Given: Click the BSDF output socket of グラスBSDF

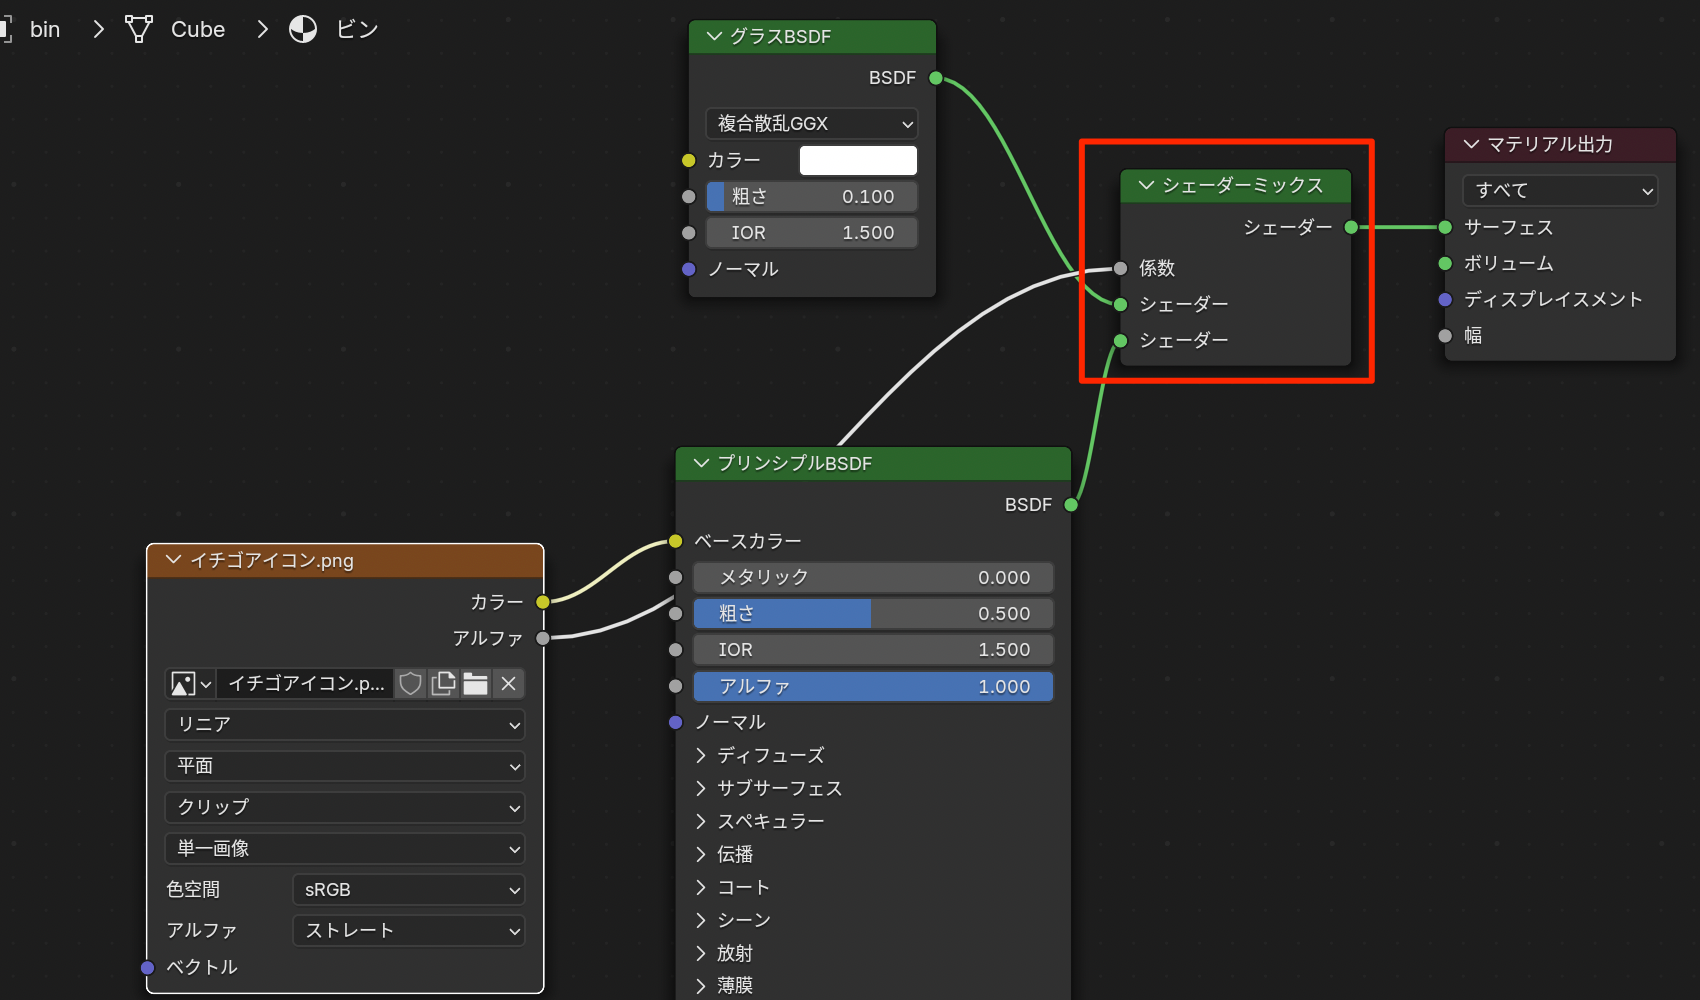Looking at the screenshot, I should click(x=936, y=78).
